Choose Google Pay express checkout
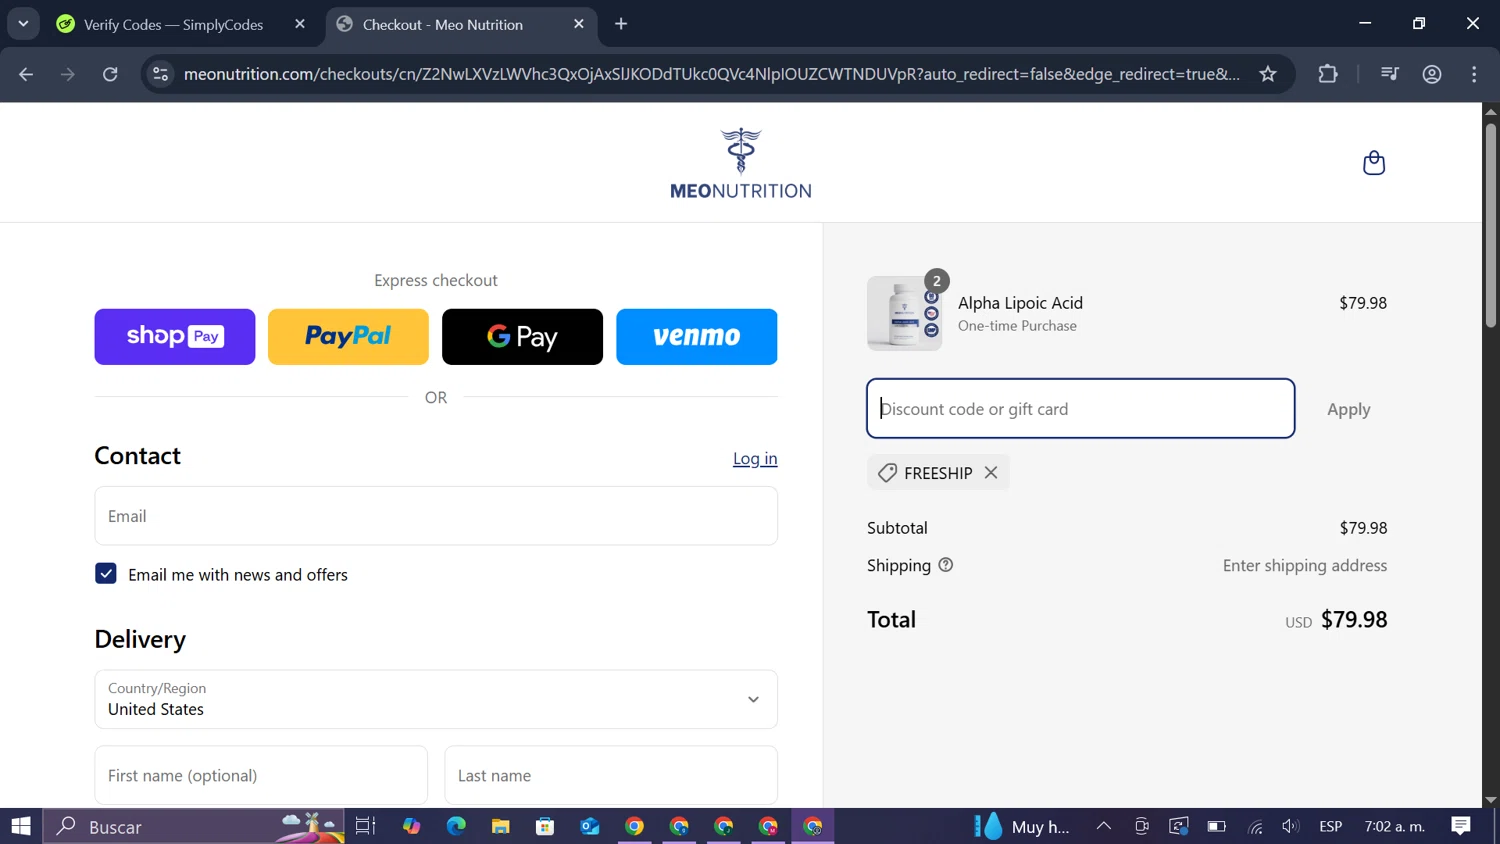Viewport: 1500px width, 844px height. [x=522, y=337]
